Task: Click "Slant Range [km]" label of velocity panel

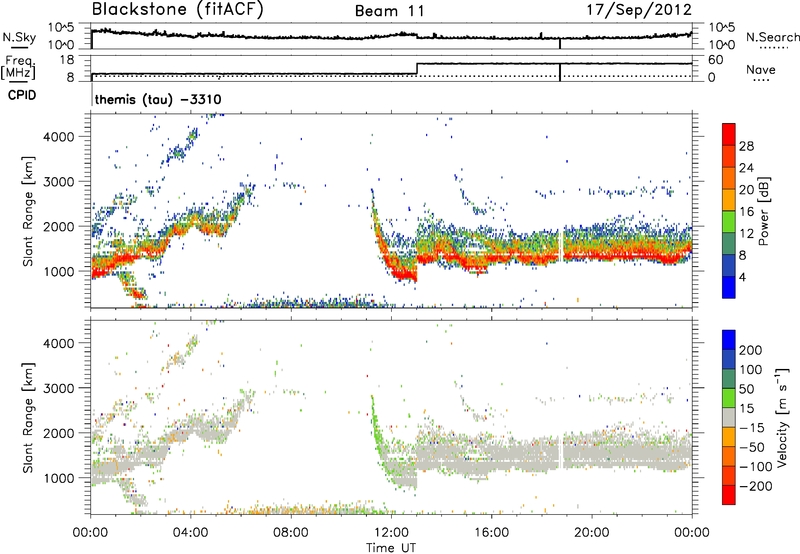Action: (x=28, y=418)
